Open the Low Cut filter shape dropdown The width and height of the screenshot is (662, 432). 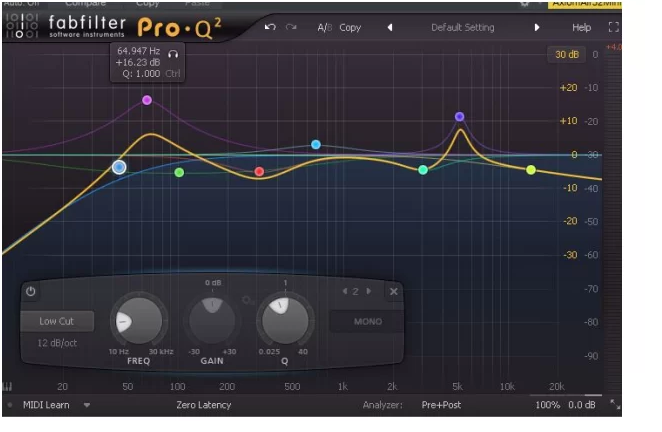(x=57, y=321)
